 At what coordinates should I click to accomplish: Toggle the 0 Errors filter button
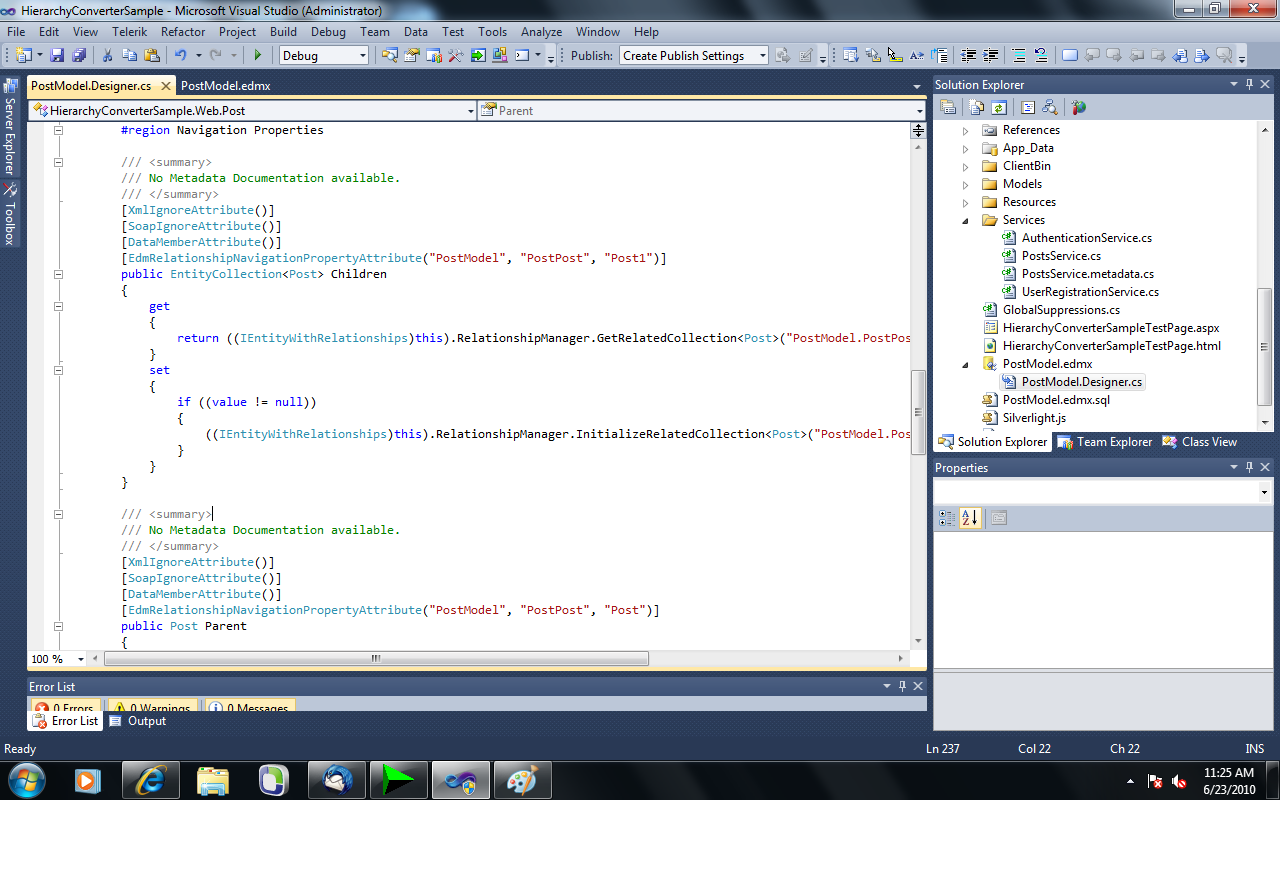coord(67,707)
